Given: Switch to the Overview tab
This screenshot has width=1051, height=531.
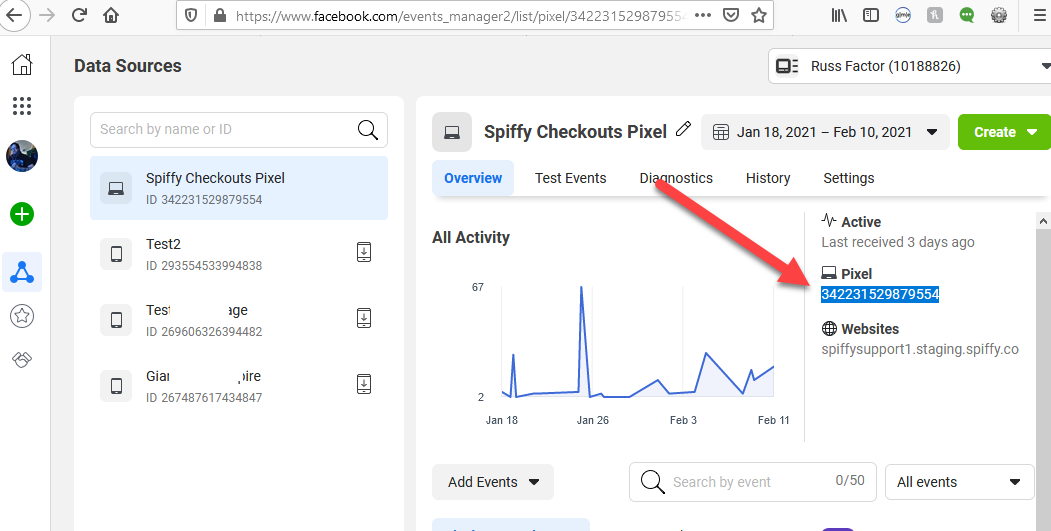Looking at the screenshot, I should (473, 178).
